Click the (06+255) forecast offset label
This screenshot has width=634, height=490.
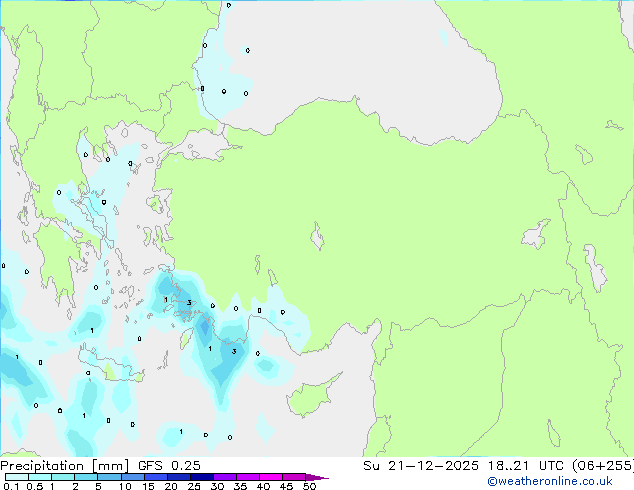pos(598,466)
